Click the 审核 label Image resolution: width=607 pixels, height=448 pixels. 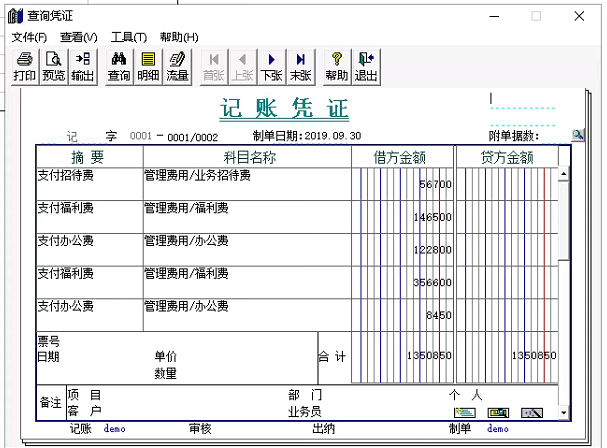[x=200, y=429]
